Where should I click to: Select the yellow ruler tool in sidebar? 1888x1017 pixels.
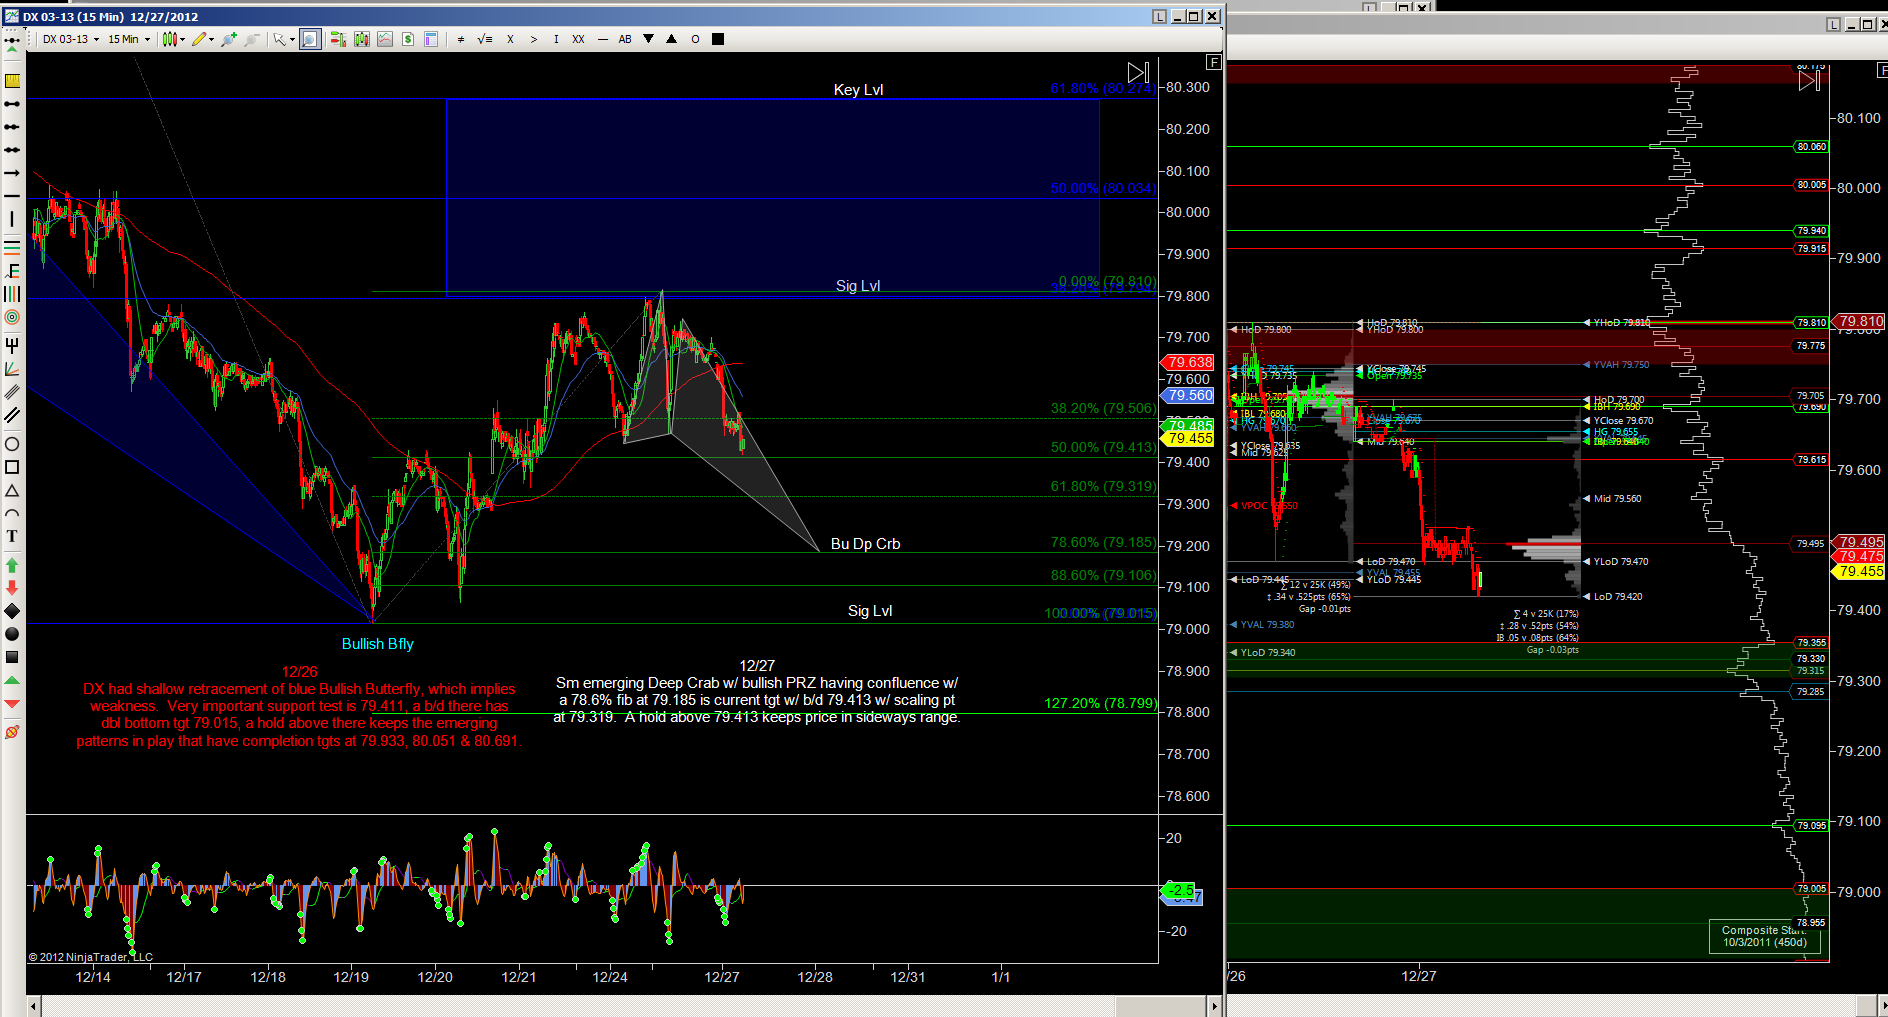click(12, 81)
